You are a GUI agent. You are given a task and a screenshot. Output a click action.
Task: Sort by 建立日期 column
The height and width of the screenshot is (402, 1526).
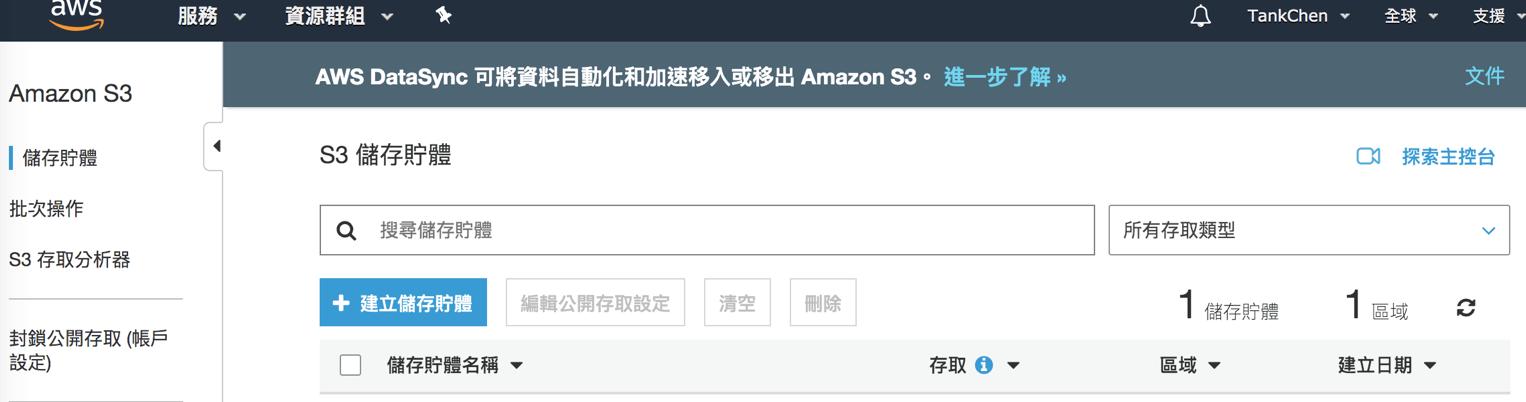pos(1387,366)
